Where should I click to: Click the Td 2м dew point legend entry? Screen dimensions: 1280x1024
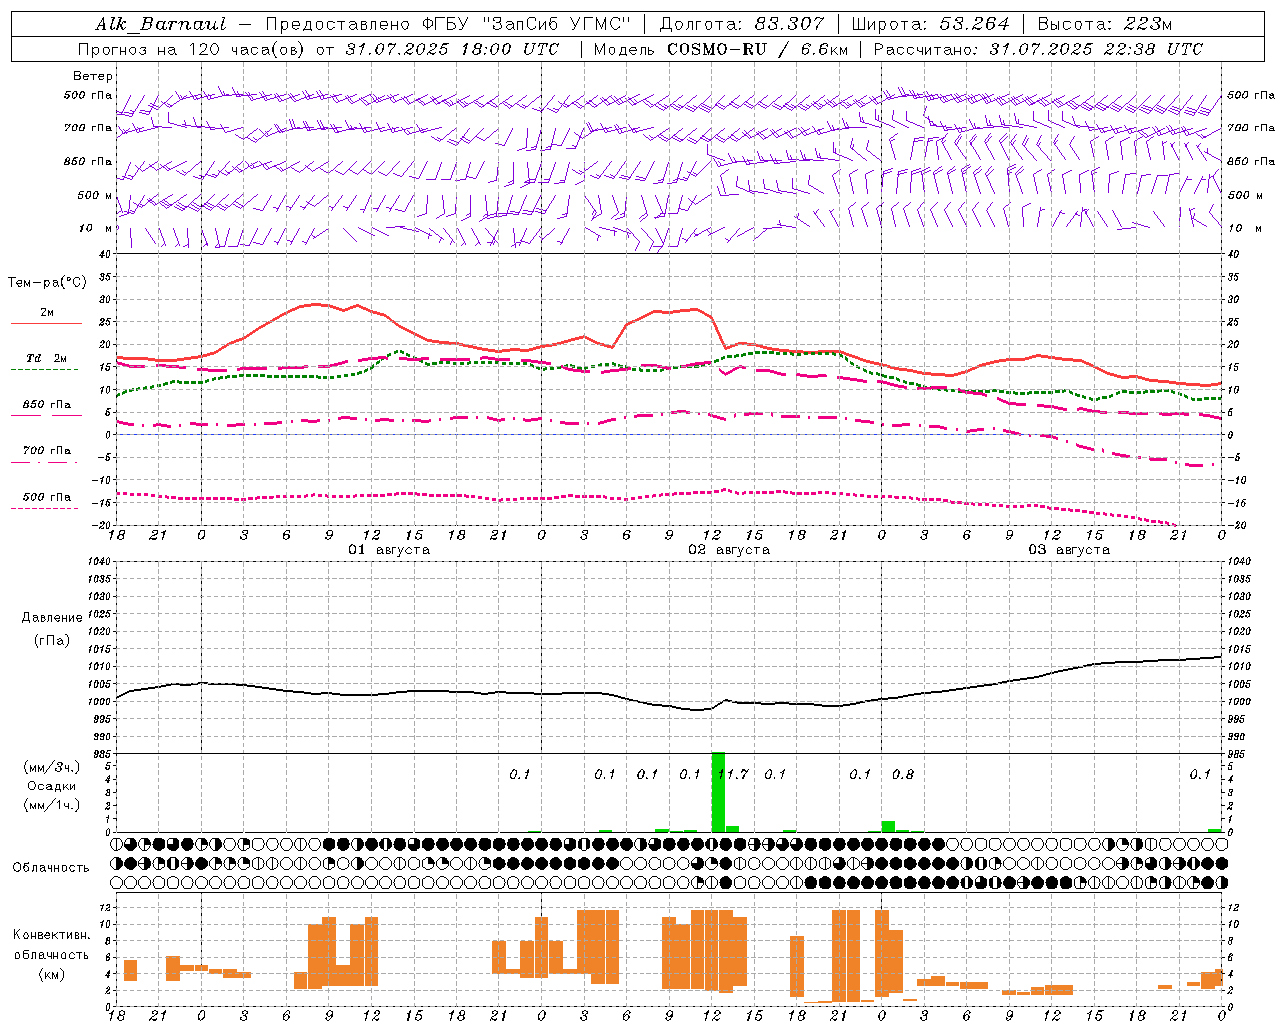point(46,363)
